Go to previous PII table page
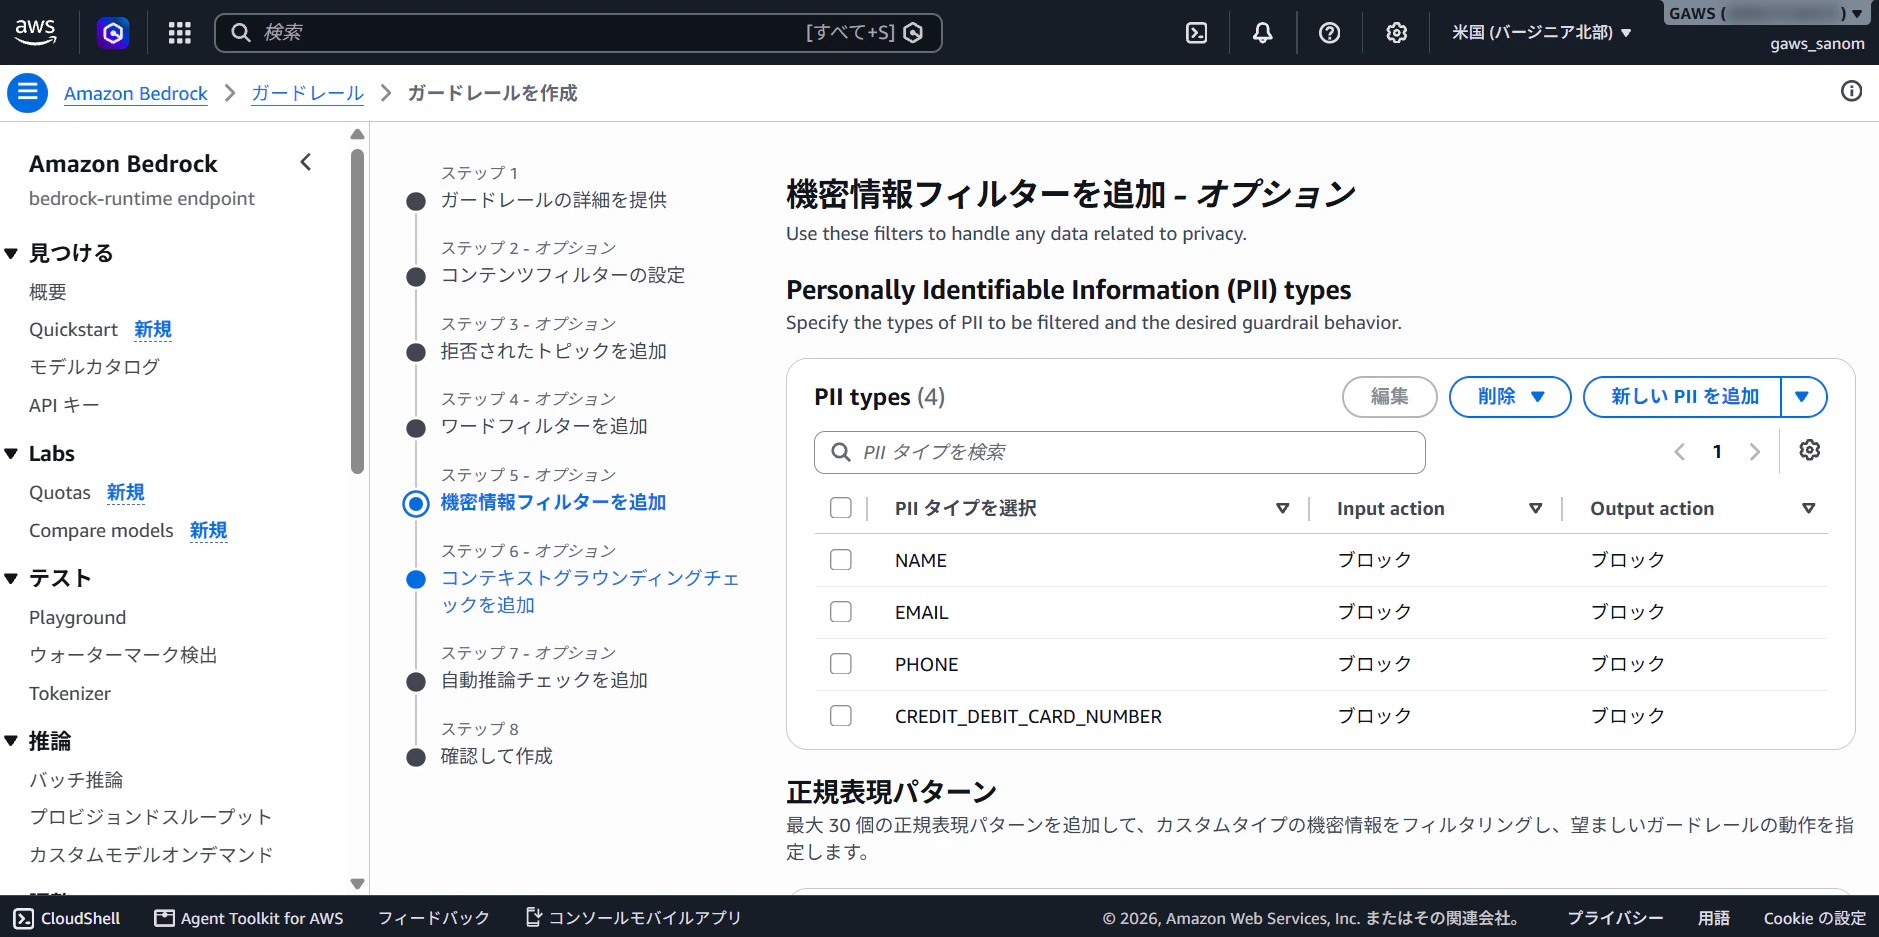The width and height of the screenshot is (1879, 937). pyautogui.click(x=1680, y=452)
